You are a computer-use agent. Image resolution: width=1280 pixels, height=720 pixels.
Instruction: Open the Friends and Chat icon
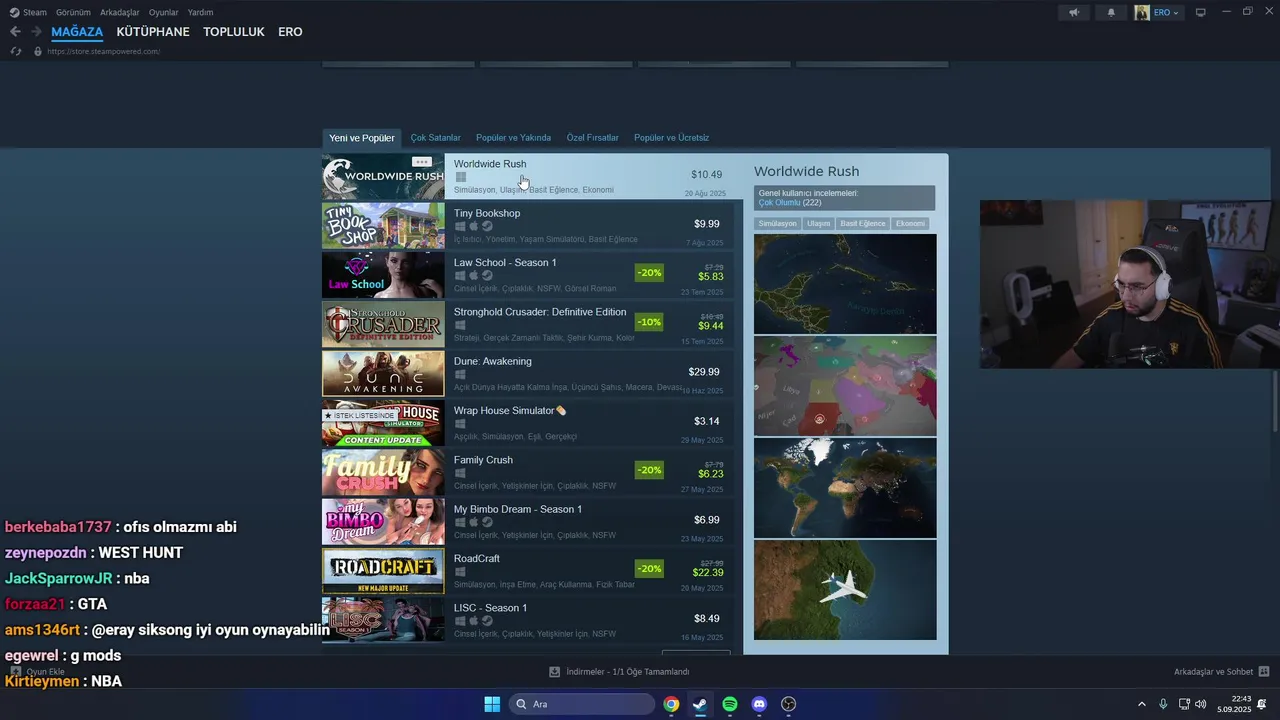click(x=1264, y=672)
